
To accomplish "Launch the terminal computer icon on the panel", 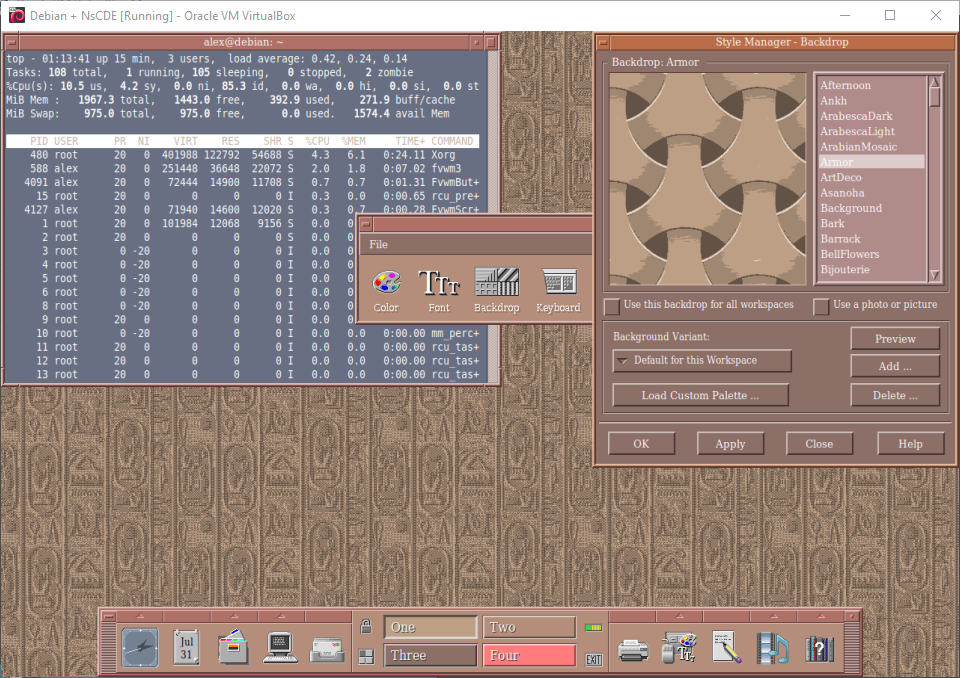I will (280, 648).
